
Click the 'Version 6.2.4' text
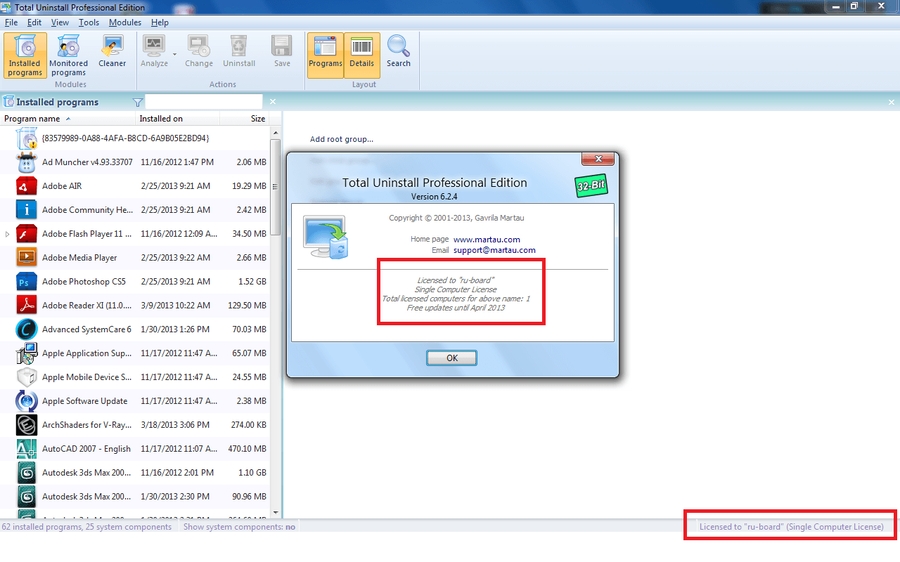click(x=434, y=196)
